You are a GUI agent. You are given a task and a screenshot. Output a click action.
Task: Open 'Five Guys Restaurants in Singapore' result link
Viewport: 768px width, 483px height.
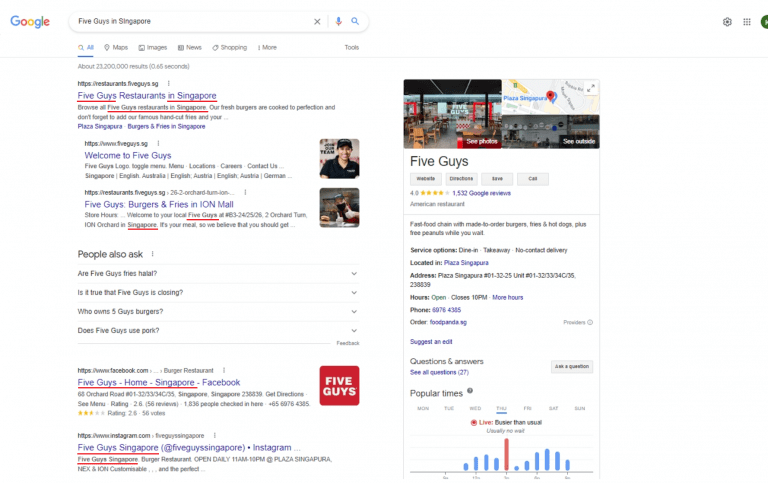point(147,96)
